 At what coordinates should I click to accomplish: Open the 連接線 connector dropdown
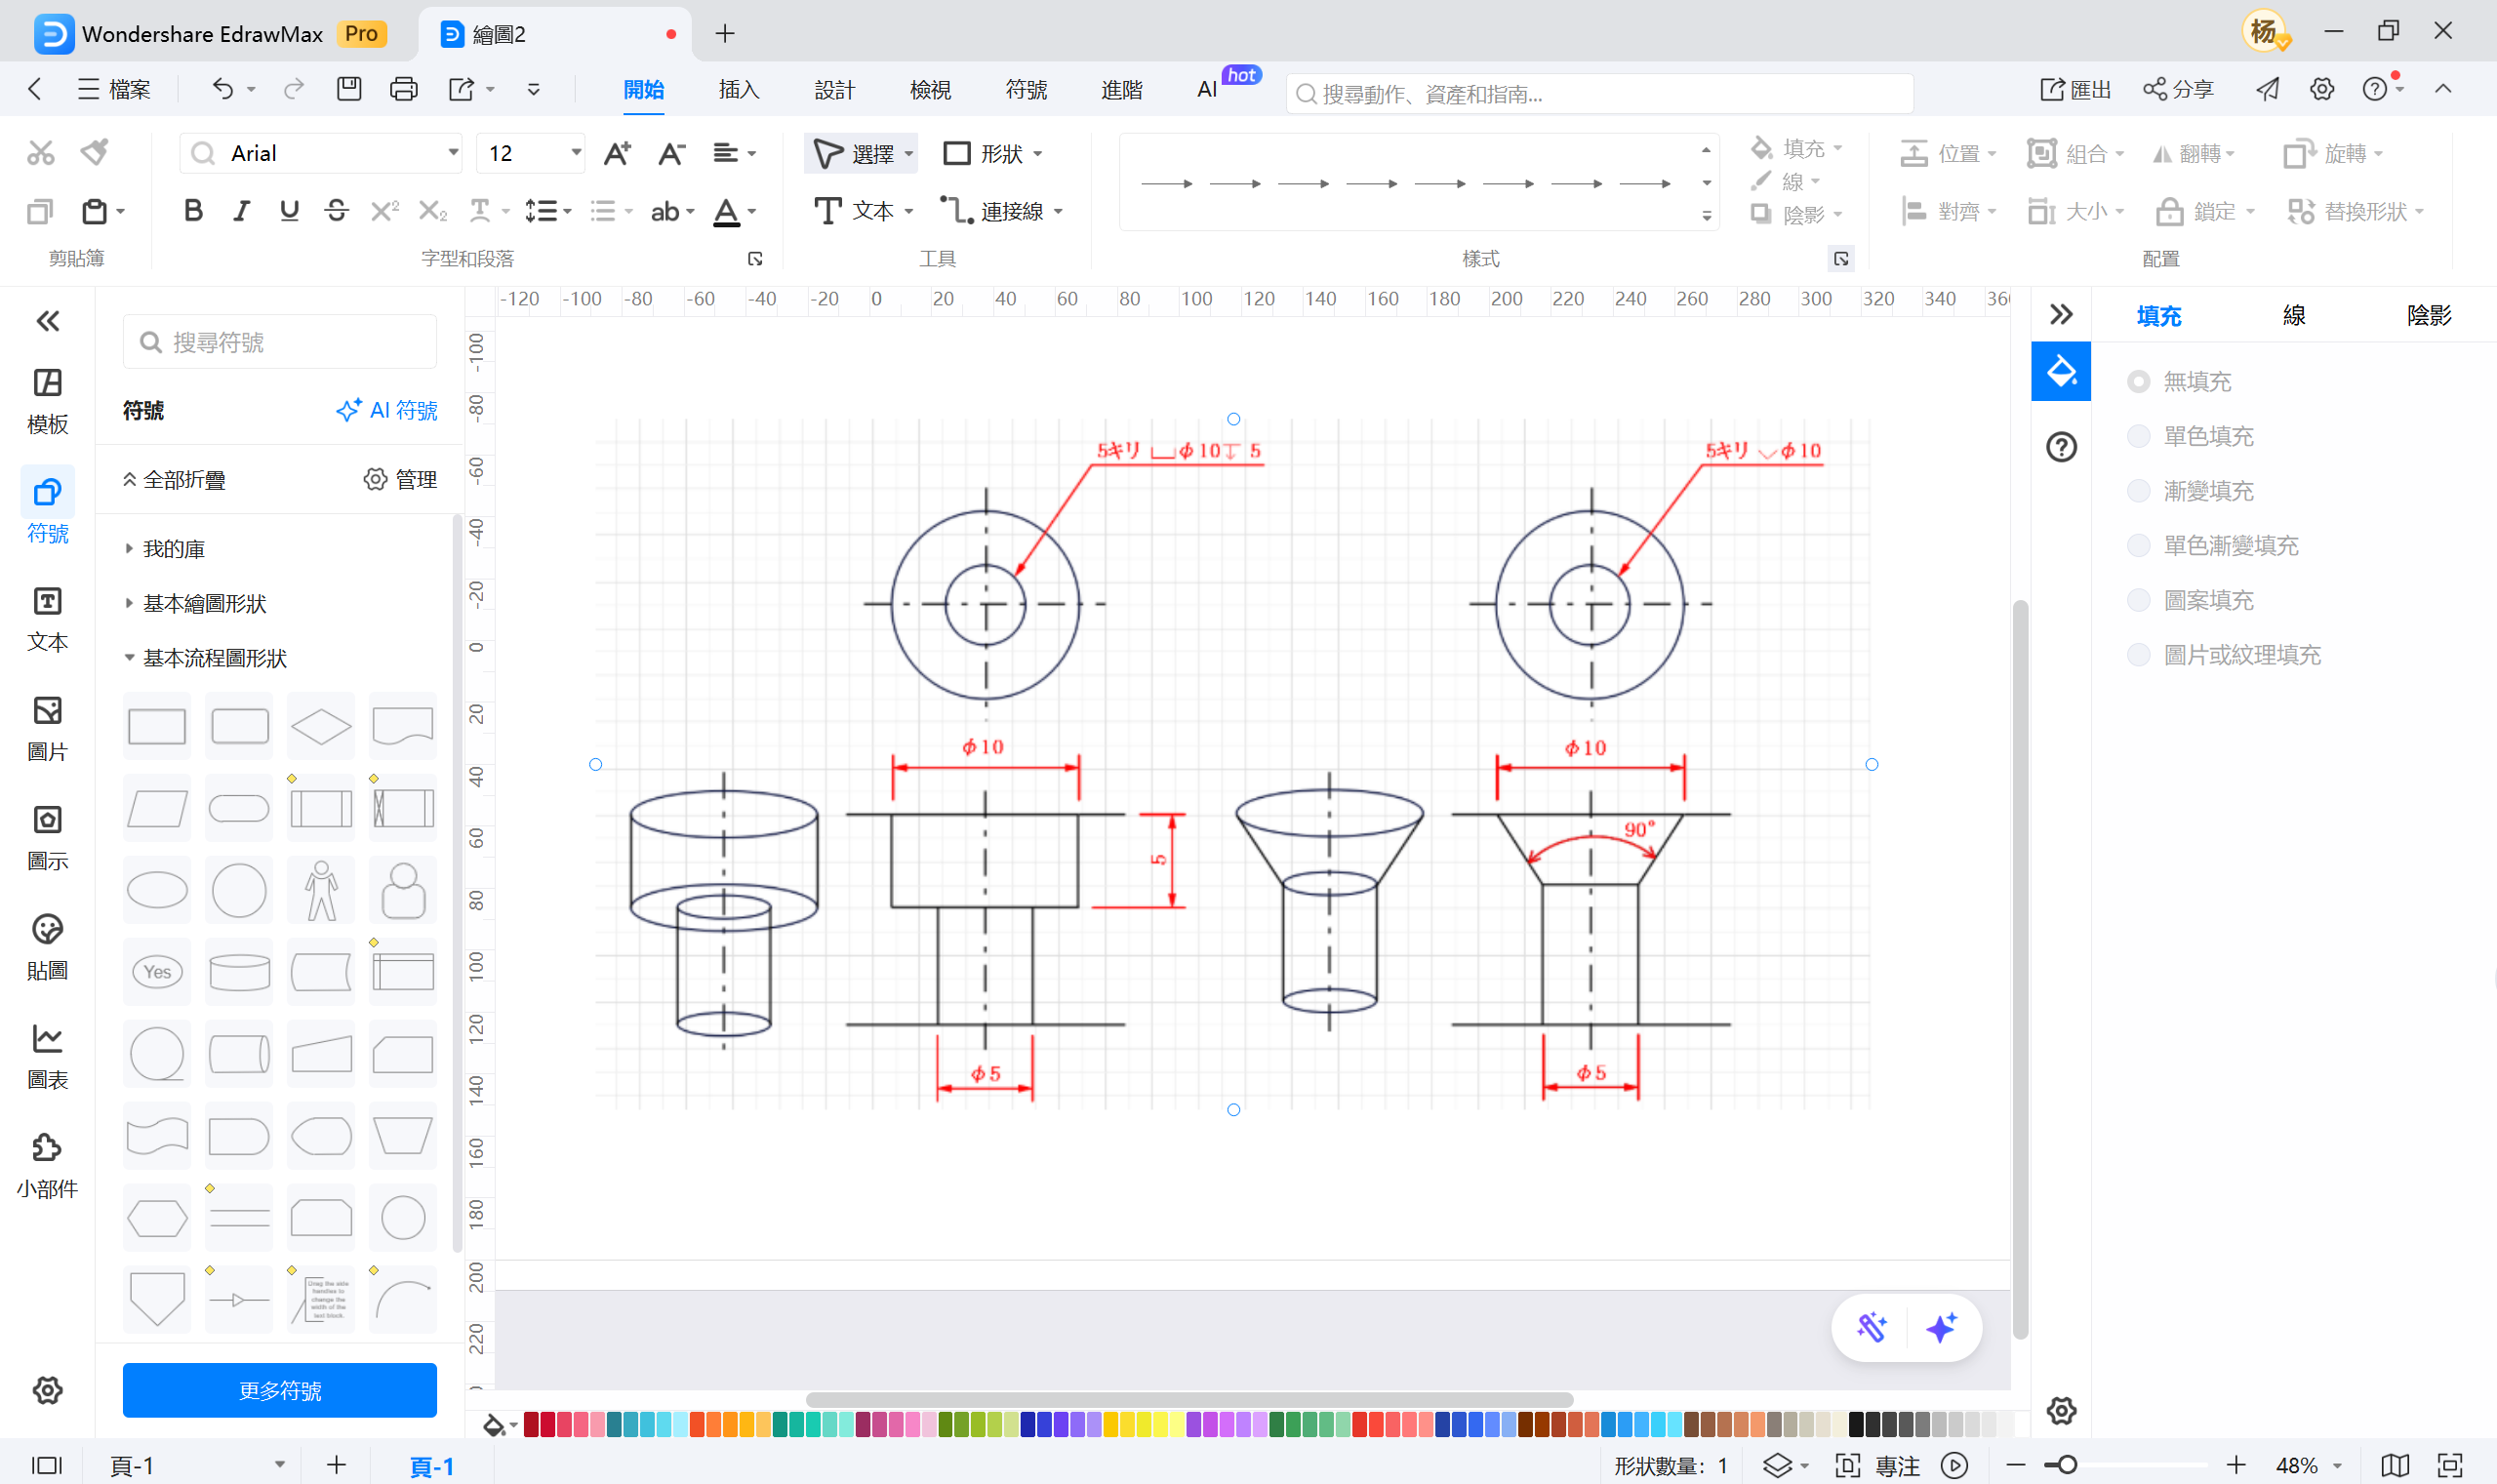[1057, 211]
